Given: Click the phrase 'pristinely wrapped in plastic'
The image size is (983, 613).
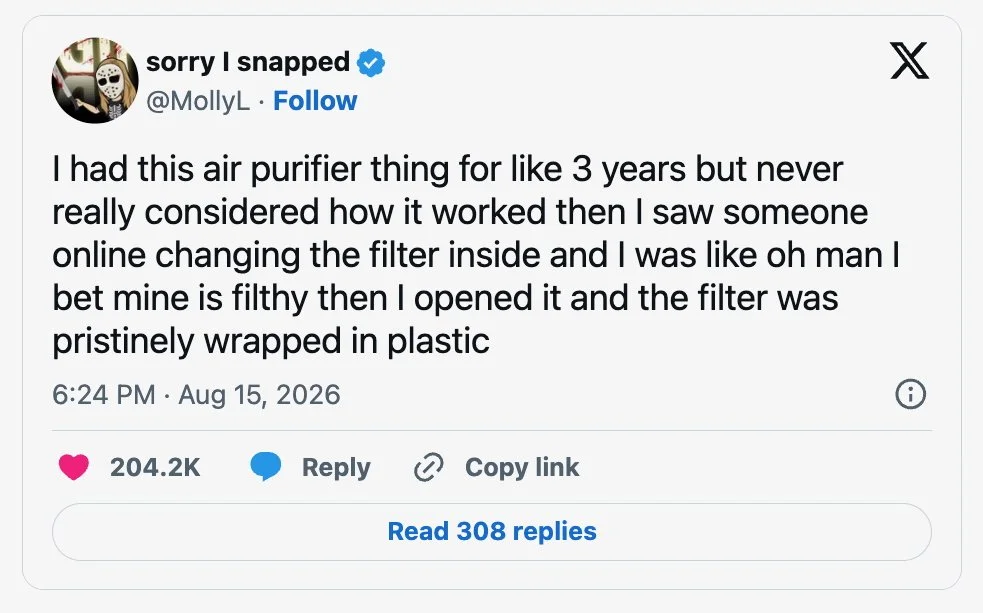Looking at the screenshot, I should tap(271, 342).
